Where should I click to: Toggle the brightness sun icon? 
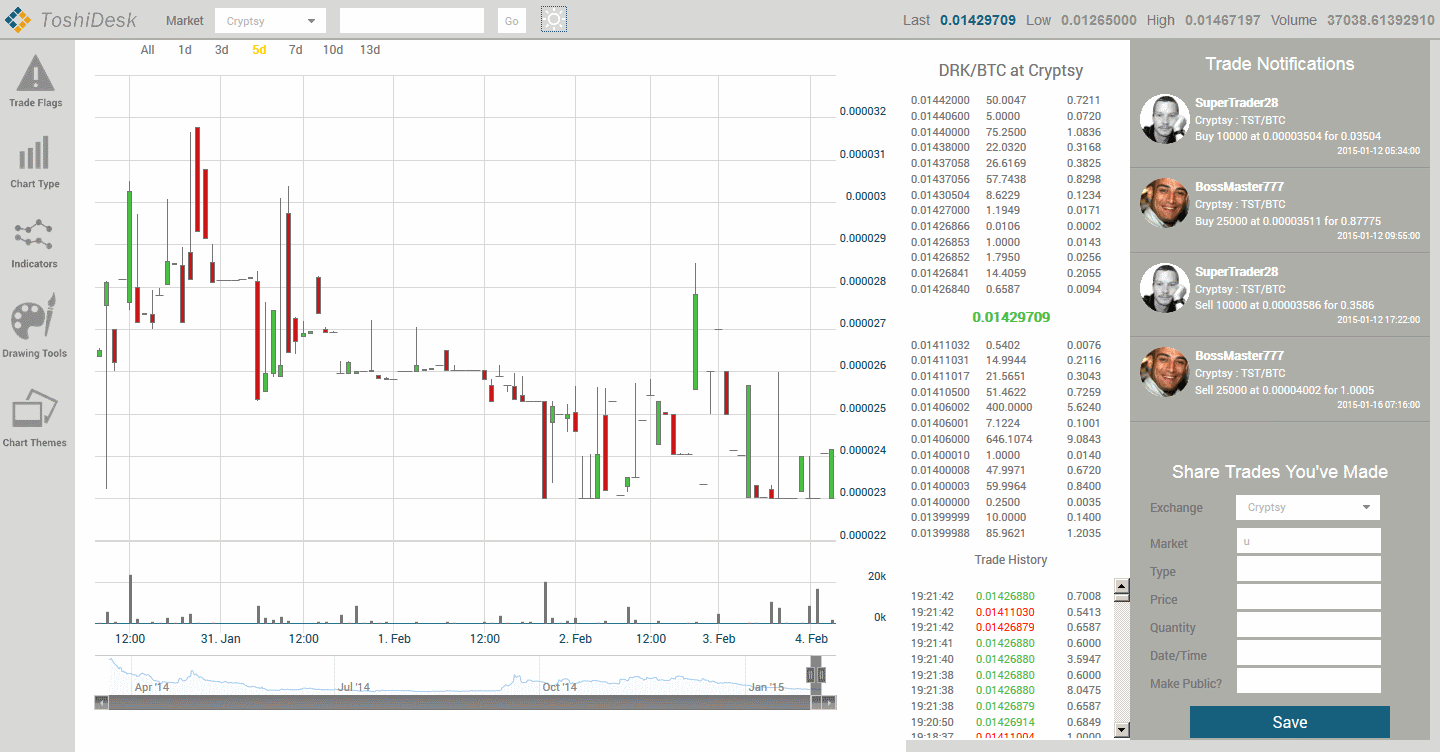(x=554, y=19)
